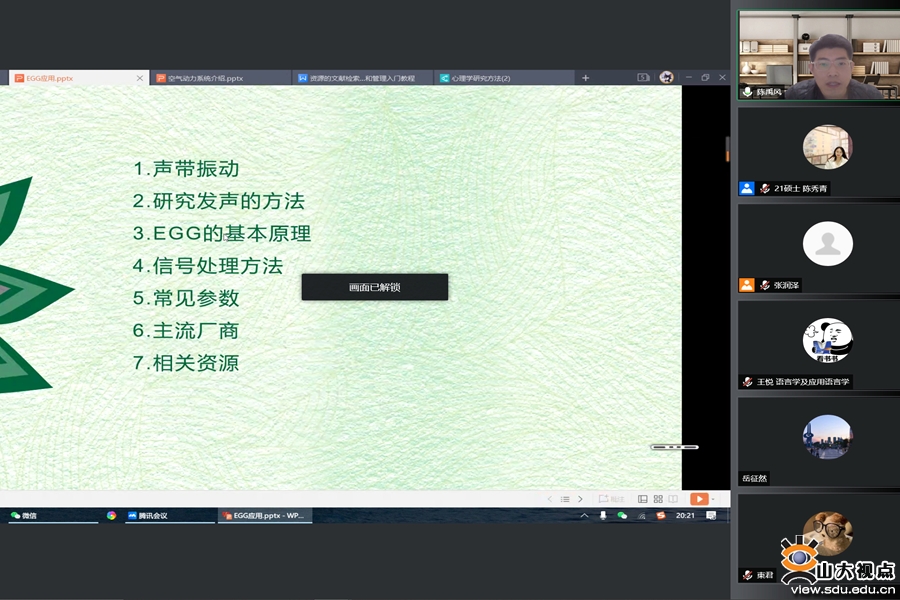Switch to reading view icon
Screen dimensions: 900x600
(673, 499)
